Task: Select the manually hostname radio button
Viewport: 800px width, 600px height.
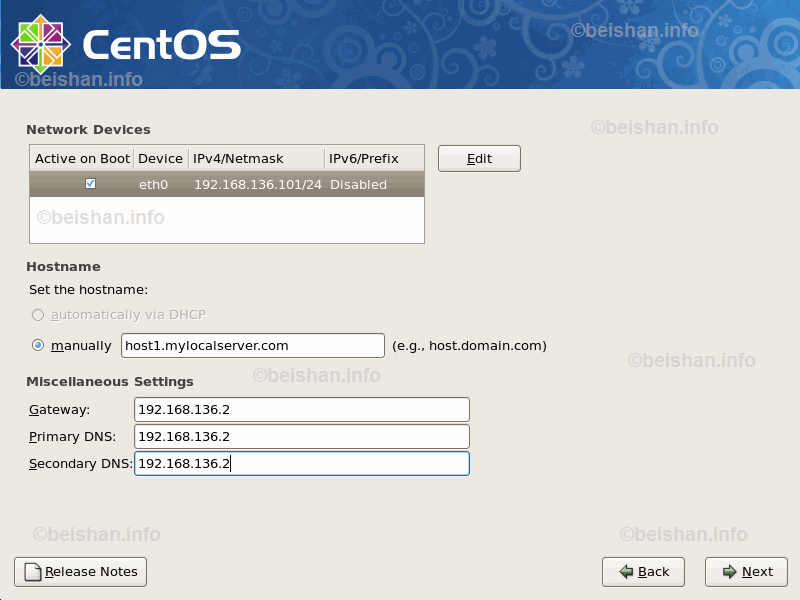Action: click(x=38, y=346)
